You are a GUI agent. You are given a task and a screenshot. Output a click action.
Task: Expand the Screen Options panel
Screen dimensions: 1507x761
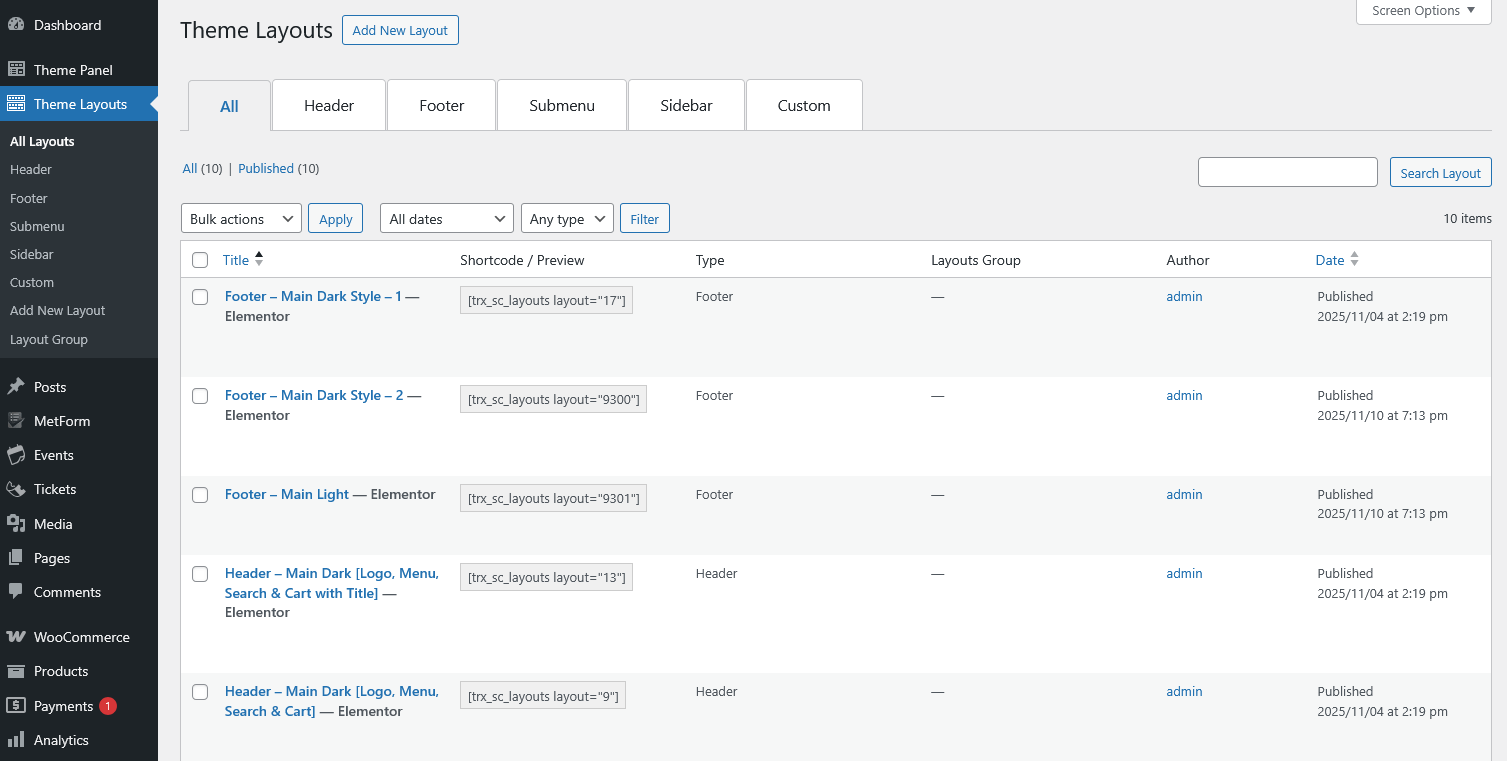pyautogui.click(x=1423, y=11)
